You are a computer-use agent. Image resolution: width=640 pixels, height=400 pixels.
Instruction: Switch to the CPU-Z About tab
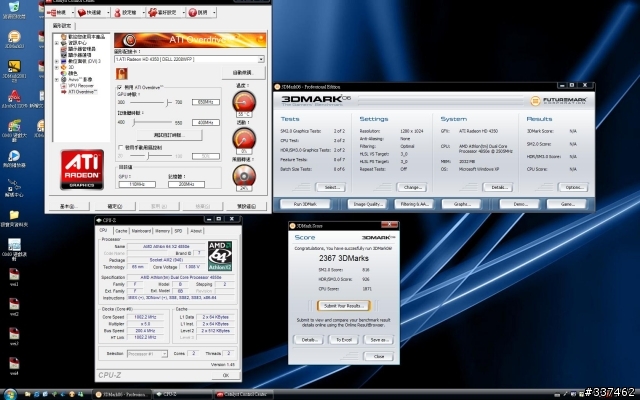[x=196, y=231]
